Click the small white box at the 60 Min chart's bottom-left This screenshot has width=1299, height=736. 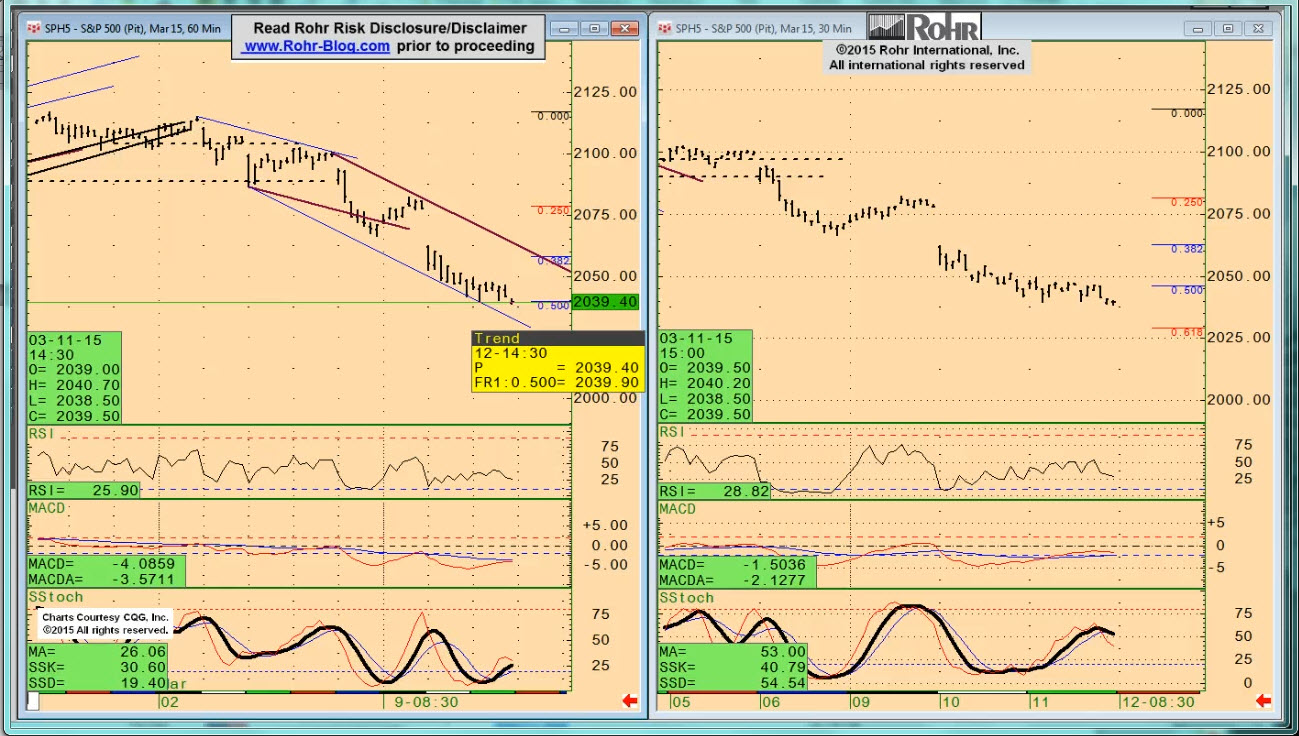[x=33, y=702]
